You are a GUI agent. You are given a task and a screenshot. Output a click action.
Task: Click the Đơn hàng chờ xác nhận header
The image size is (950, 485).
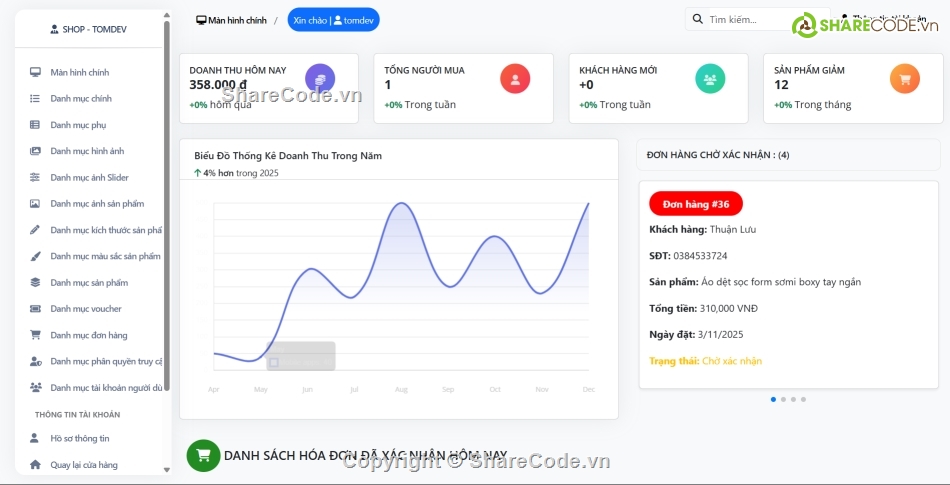788,155
